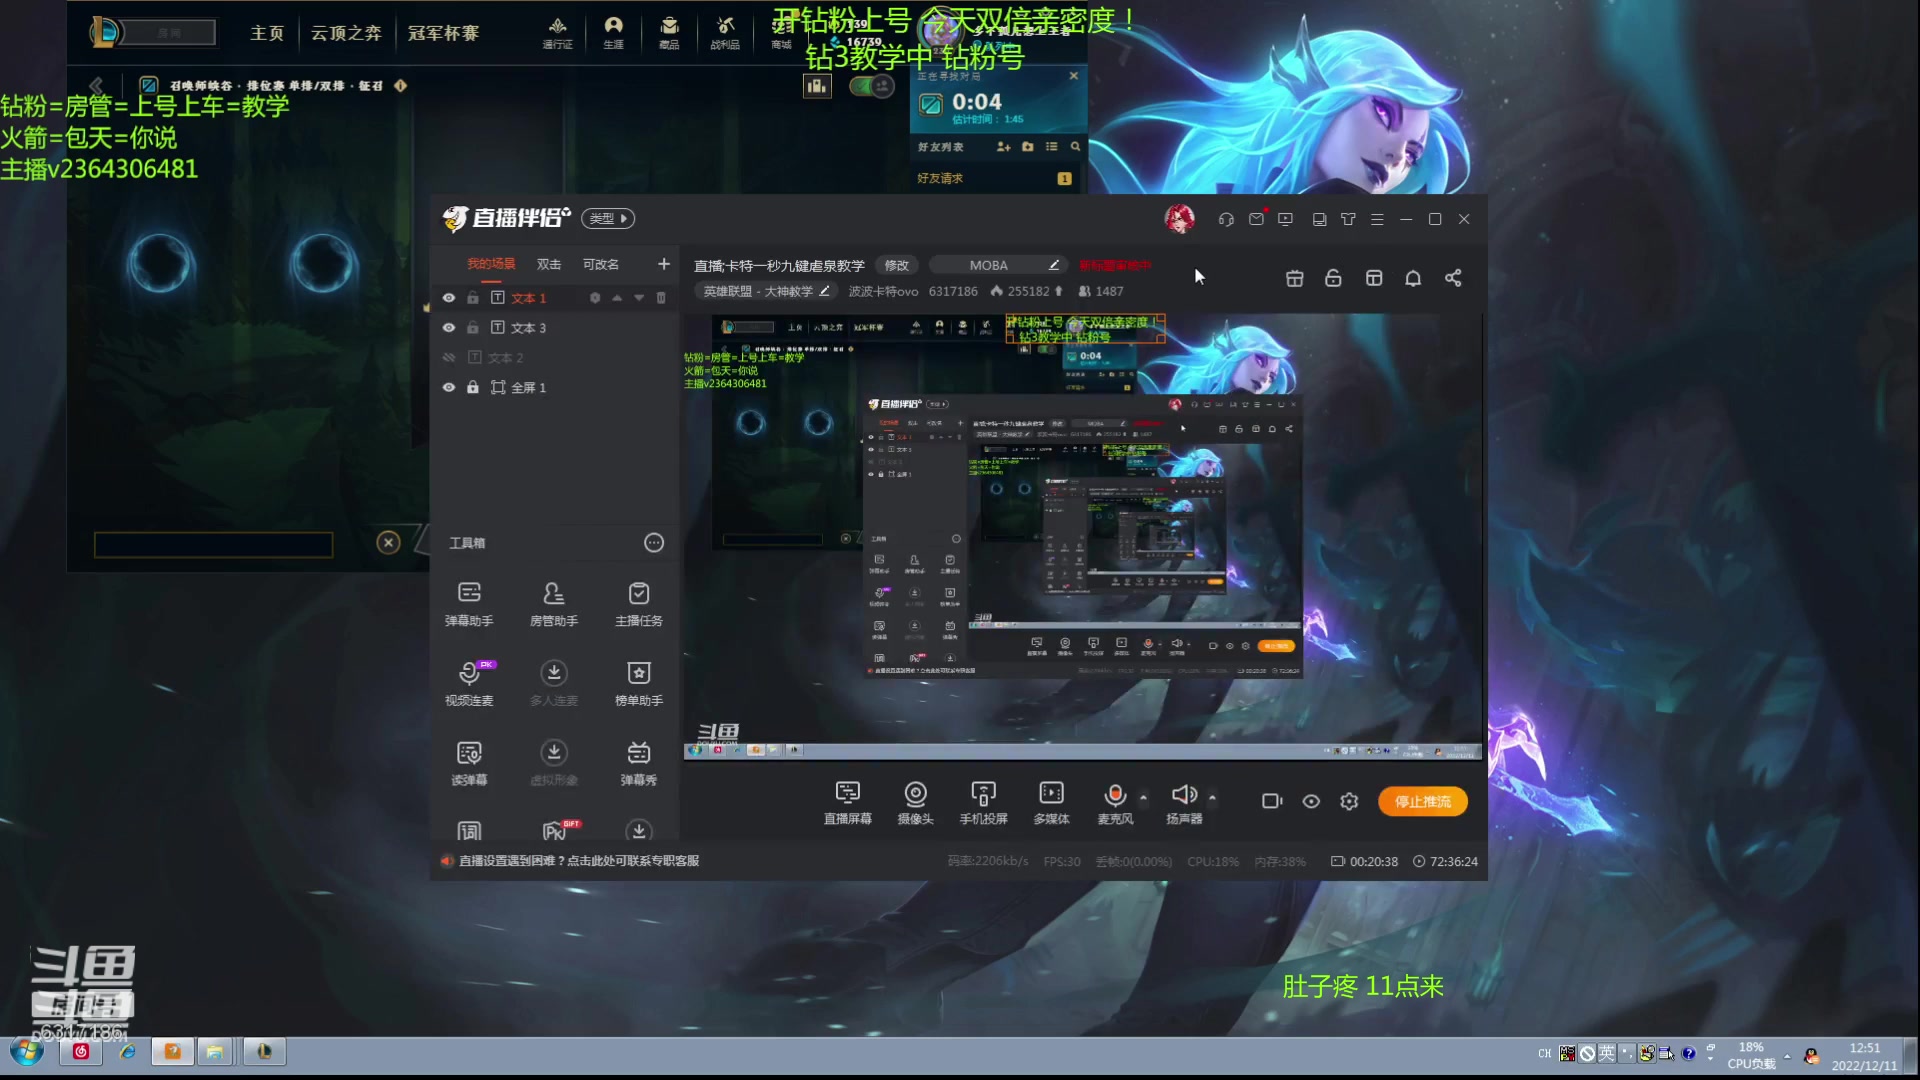This screenshot has width=1920, height=1080.
Task: Toggle preview eye icon beside settings gear
Action: point(1311,801)
